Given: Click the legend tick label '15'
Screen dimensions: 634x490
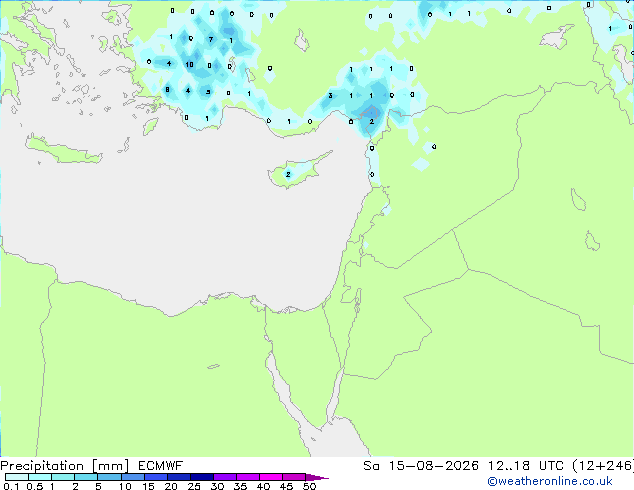Looking at the screenshot, I should pyautogui.click(x=148, y=486).
